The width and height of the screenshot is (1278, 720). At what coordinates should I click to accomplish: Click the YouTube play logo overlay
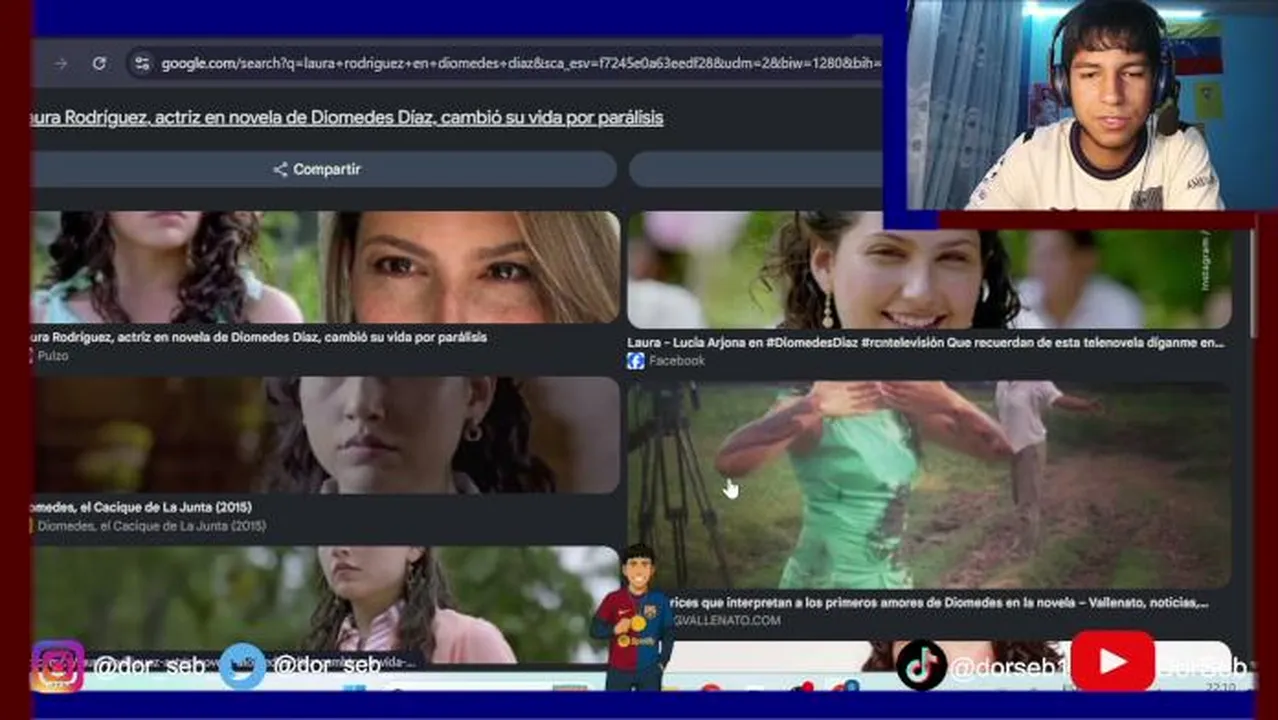tap(1112, 661)
